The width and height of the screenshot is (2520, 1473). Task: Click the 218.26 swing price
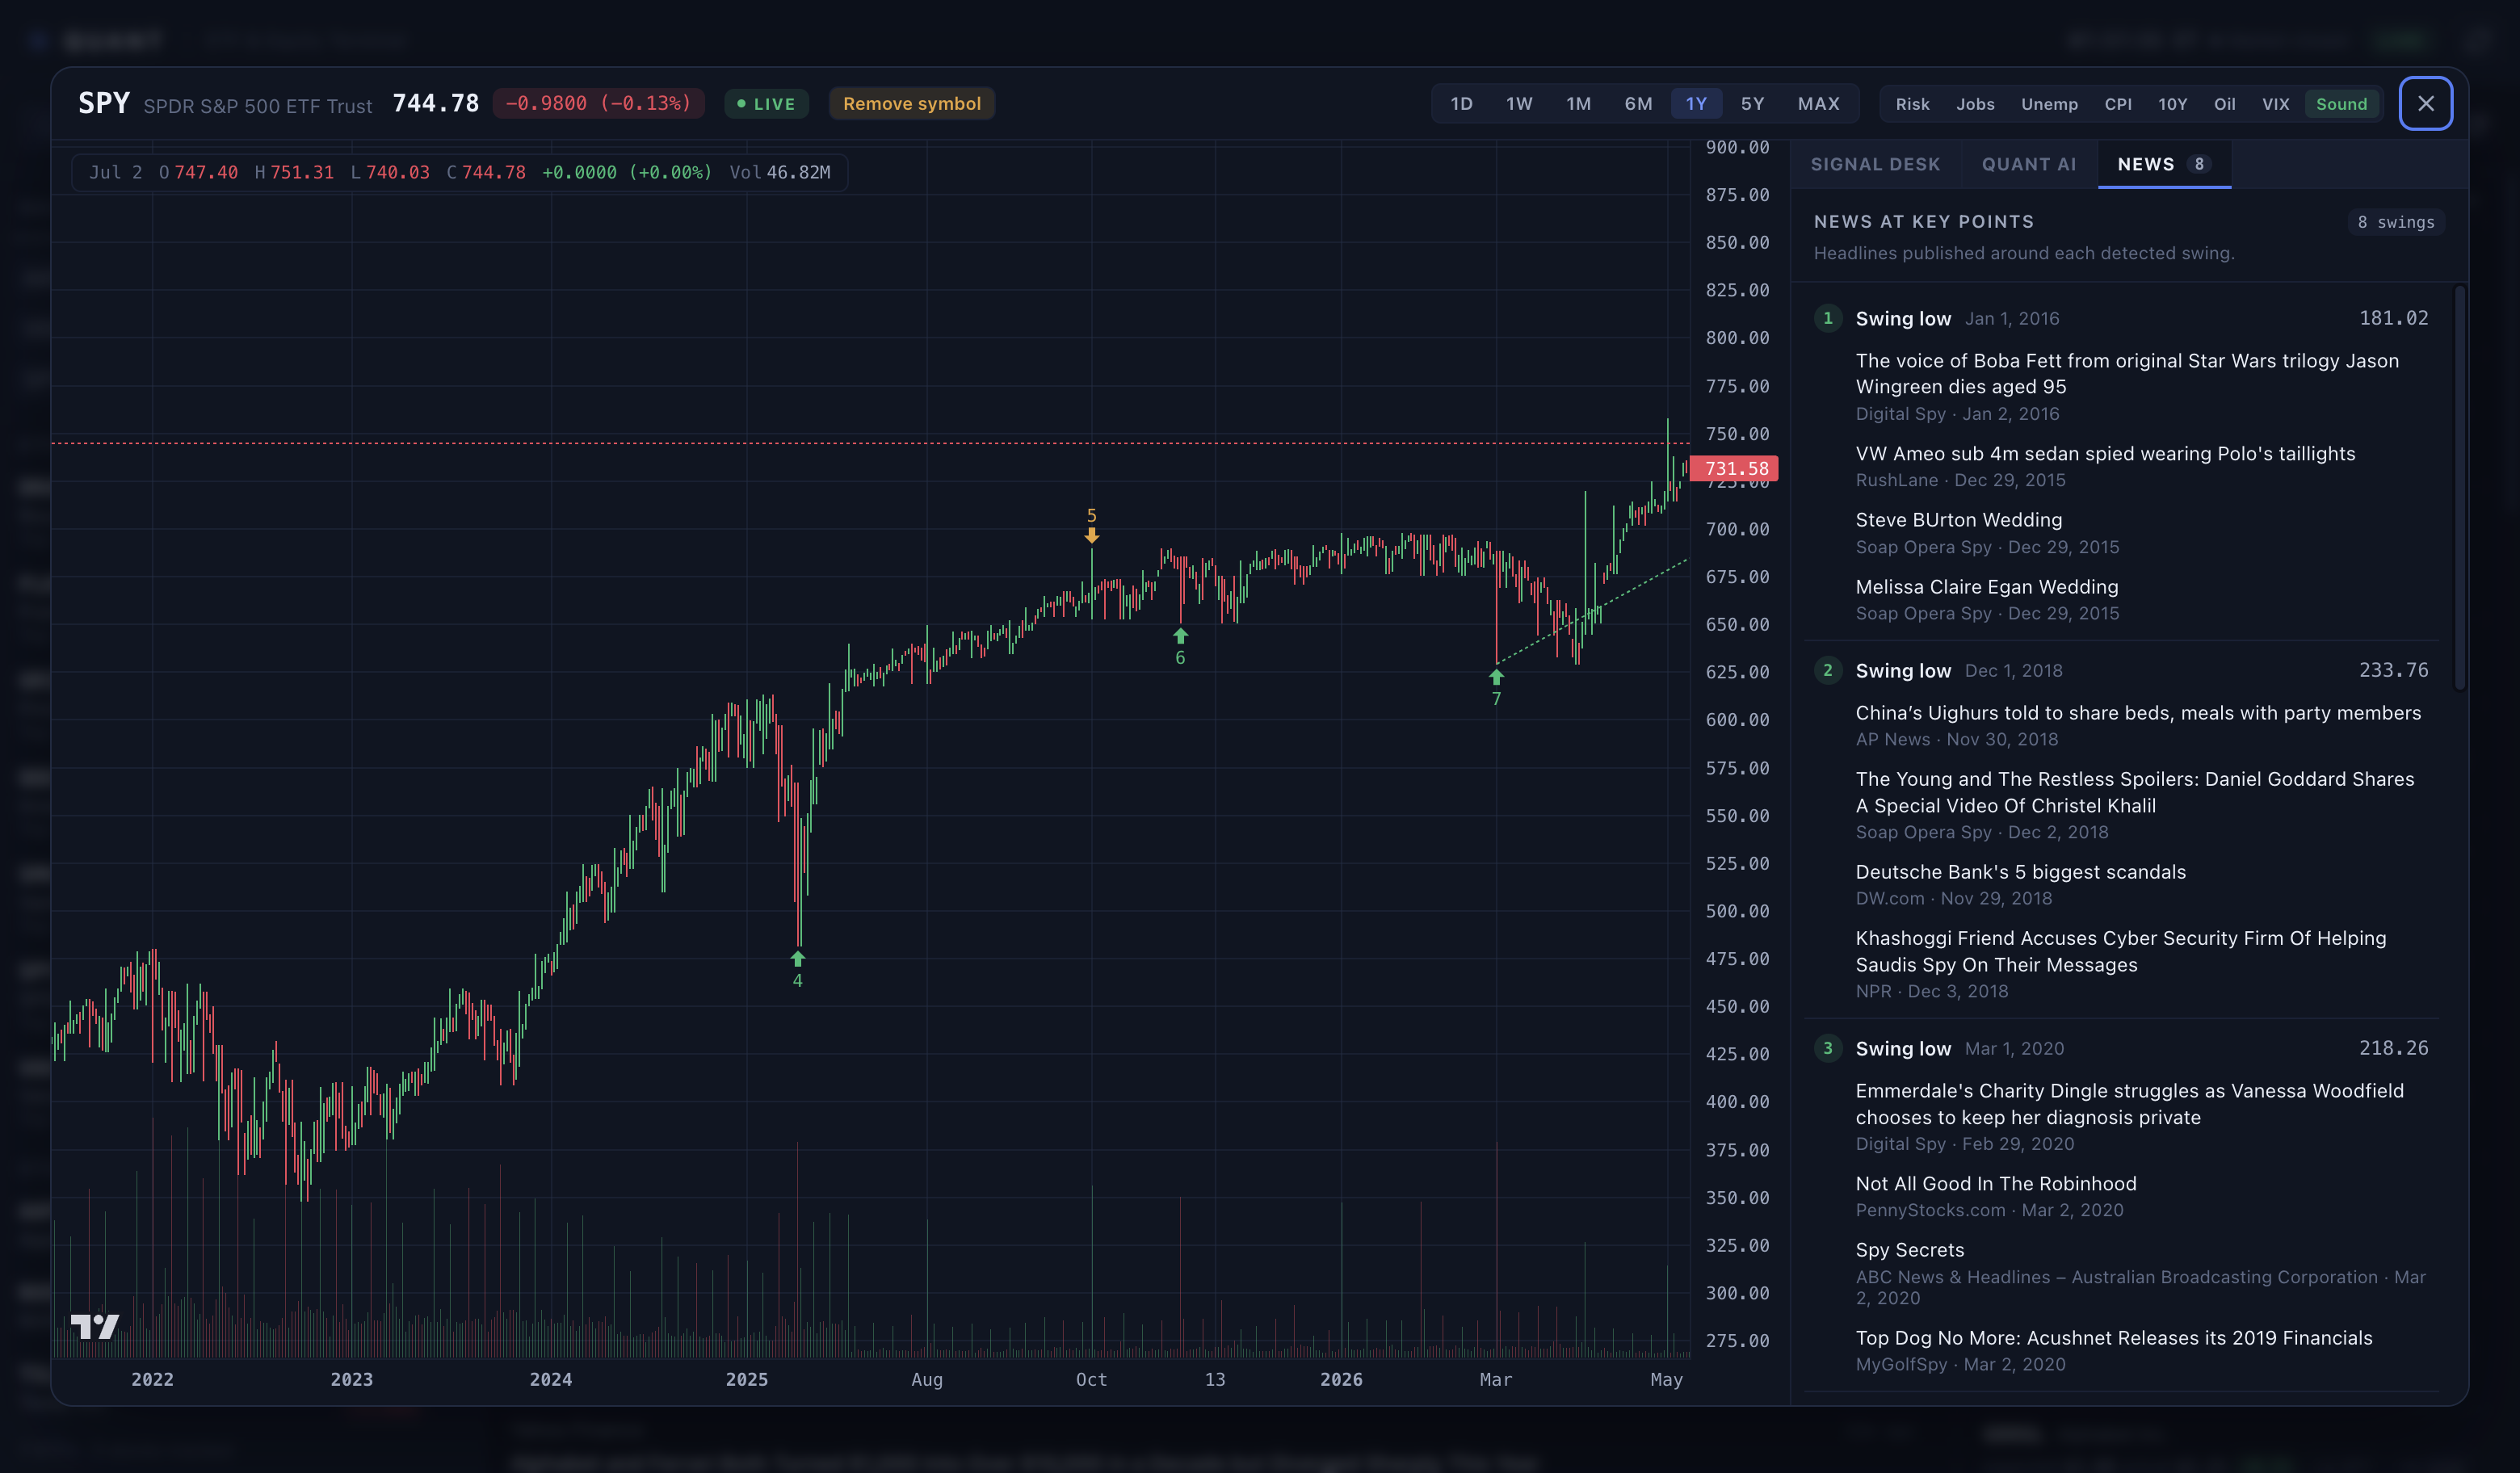(x=2393, y=1048)
